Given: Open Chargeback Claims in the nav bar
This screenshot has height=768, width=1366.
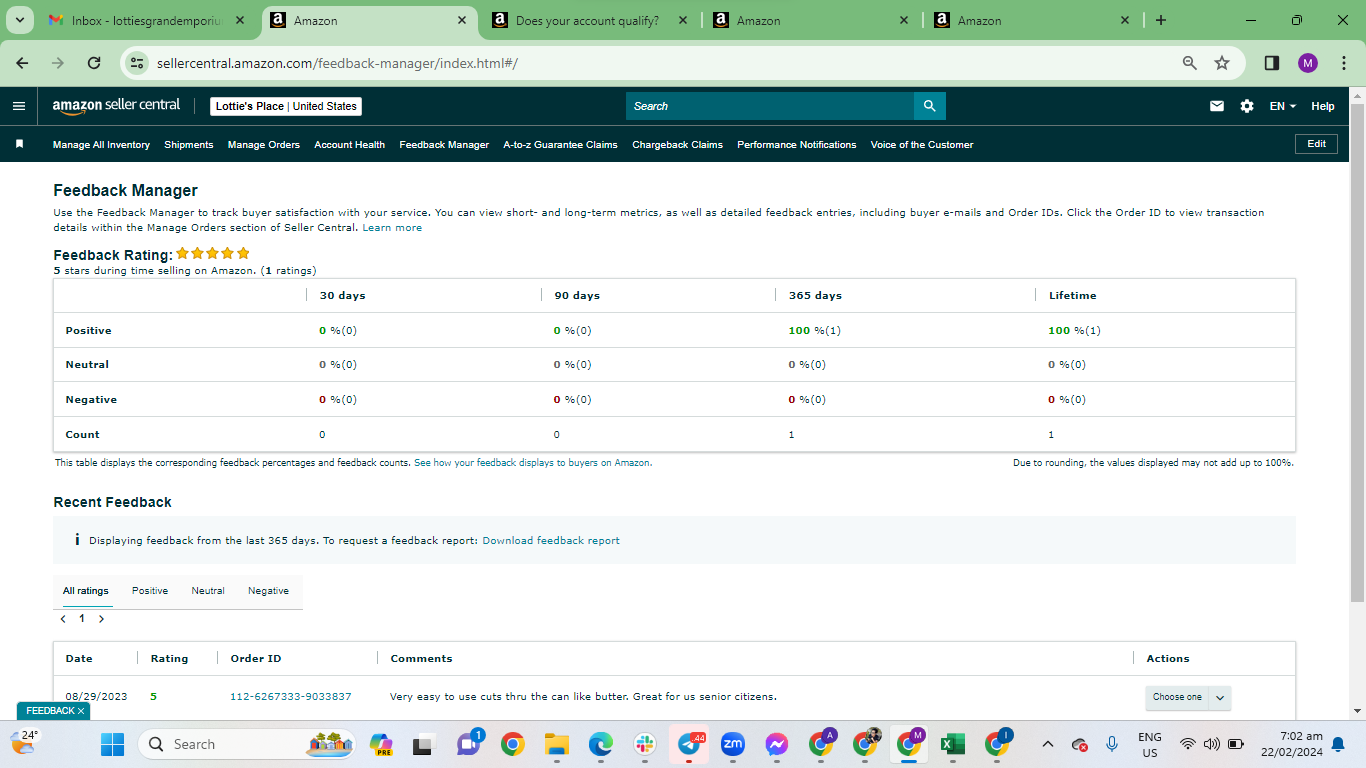Looking at the screenshot, I should (x=677, y=144).
